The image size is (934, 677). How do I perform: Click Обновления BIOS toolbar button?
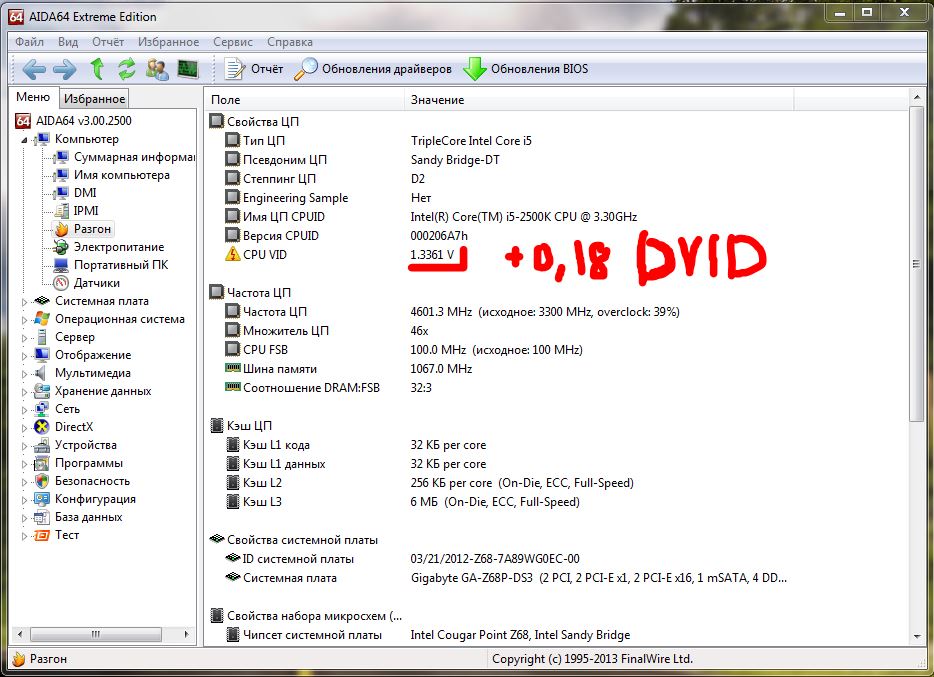pos(526,69)
